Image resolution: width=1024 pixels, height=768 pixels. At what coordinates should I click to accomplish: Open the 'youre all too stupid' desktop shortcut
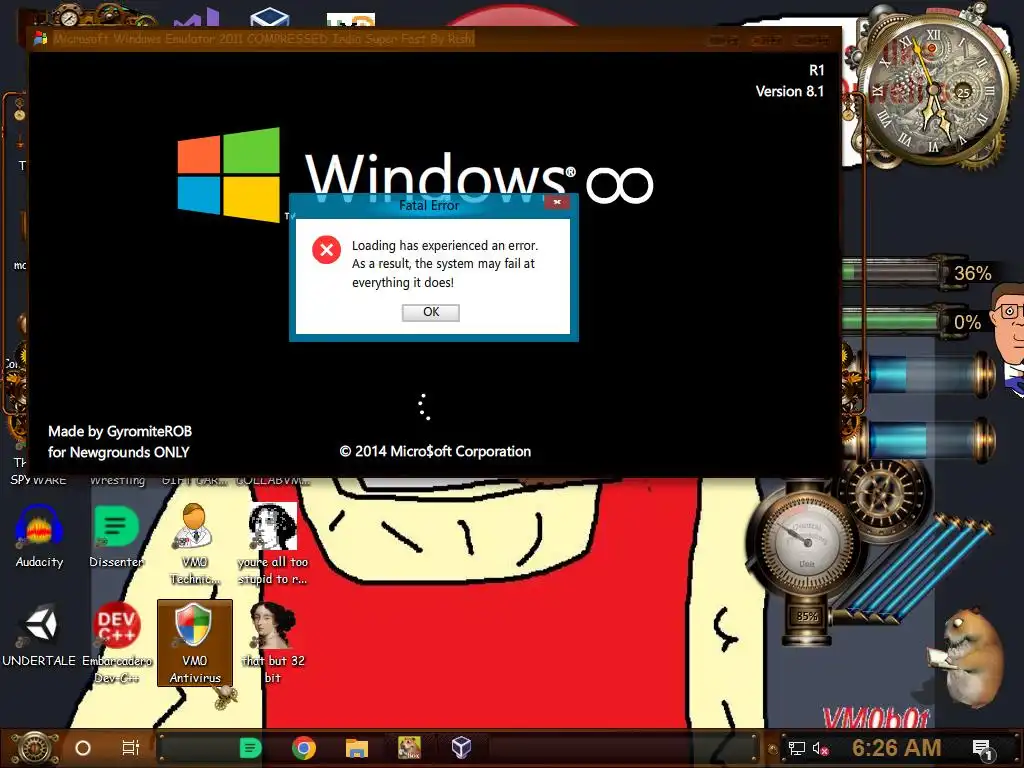pyautogui.click(x=273, y=543)
